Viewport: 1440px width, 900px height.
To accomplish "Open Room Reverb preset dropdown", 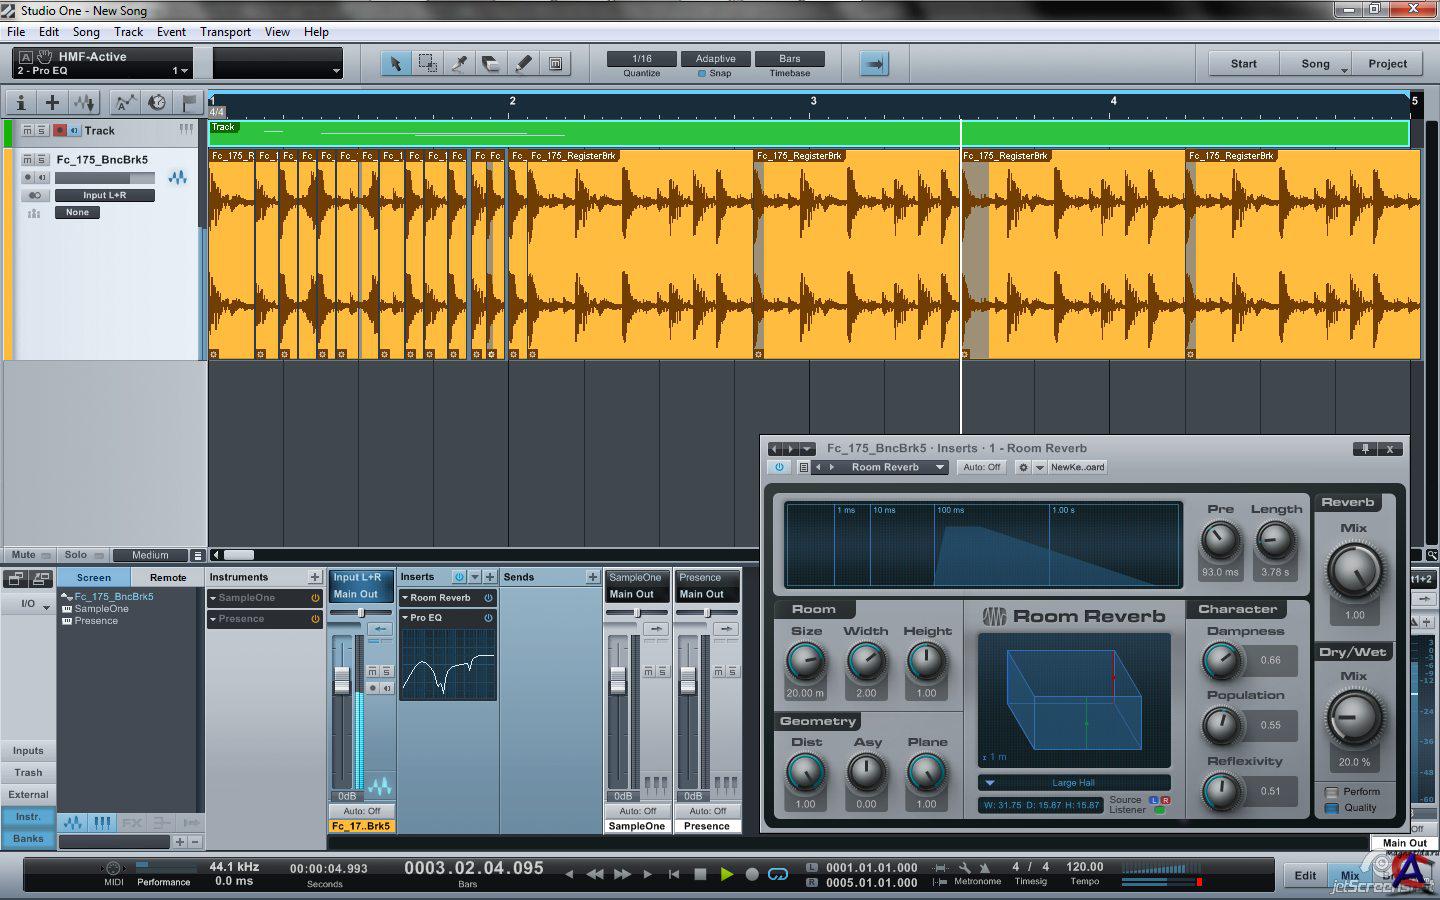I will pyautogui.click(x=939, y=467).
